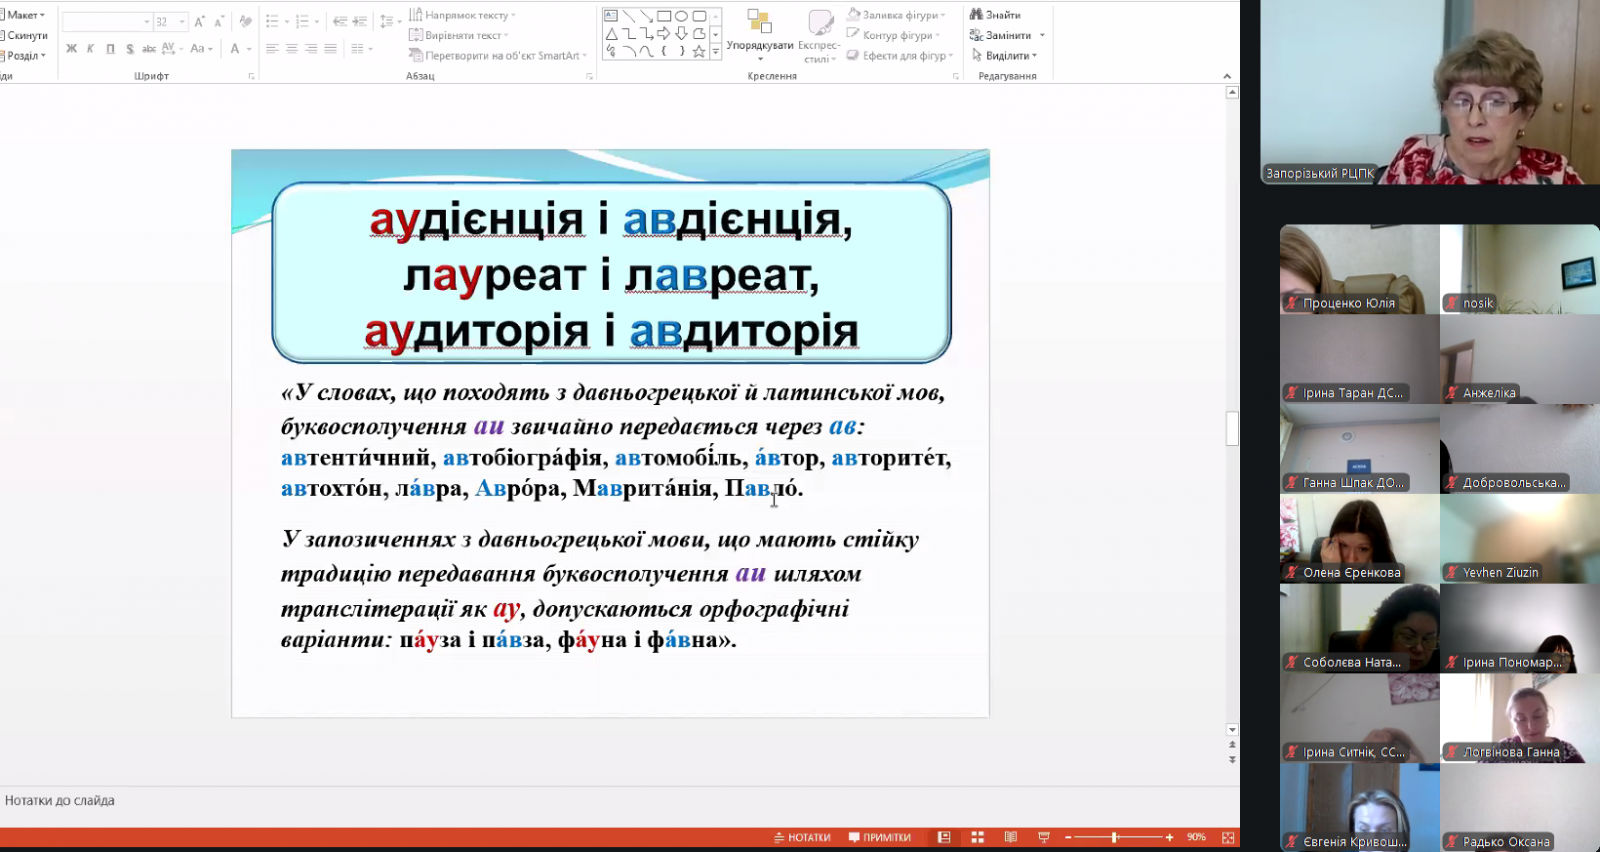Toggle the НОТАТКИ notes pane

click(x=802, y=838)
